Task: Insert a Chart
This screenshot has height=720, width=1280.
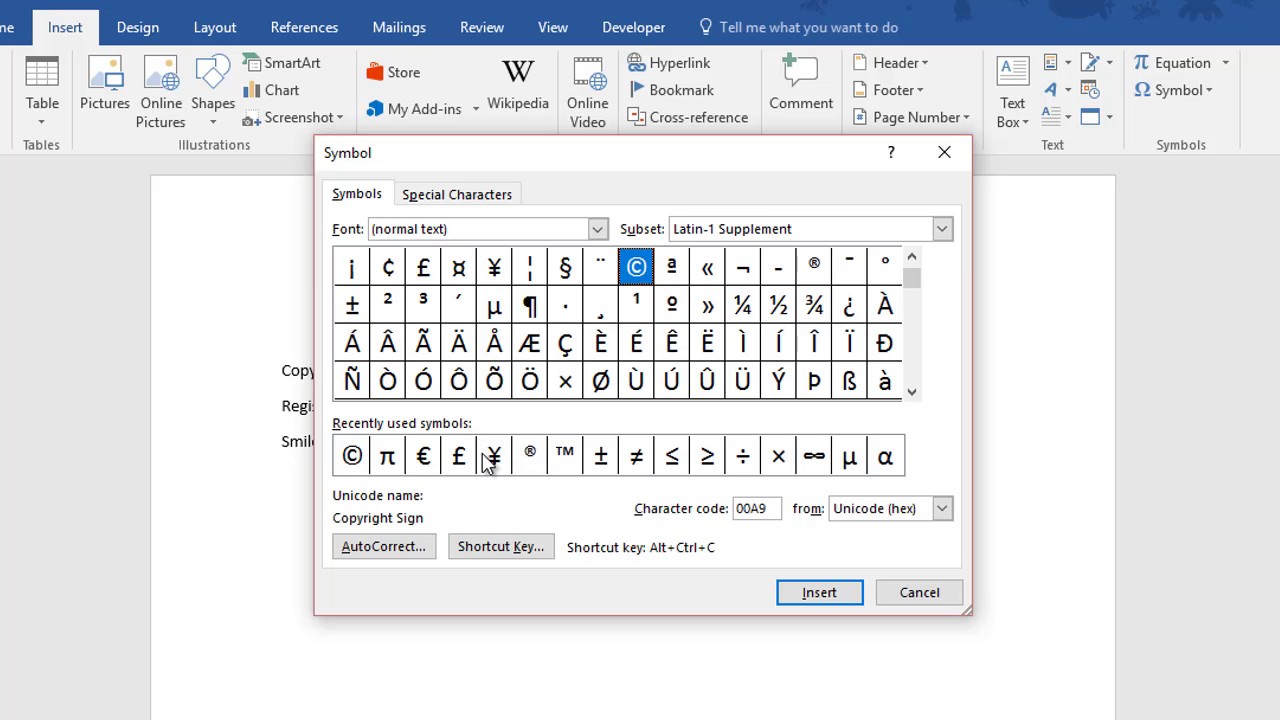Action: (x=271, y=90)
